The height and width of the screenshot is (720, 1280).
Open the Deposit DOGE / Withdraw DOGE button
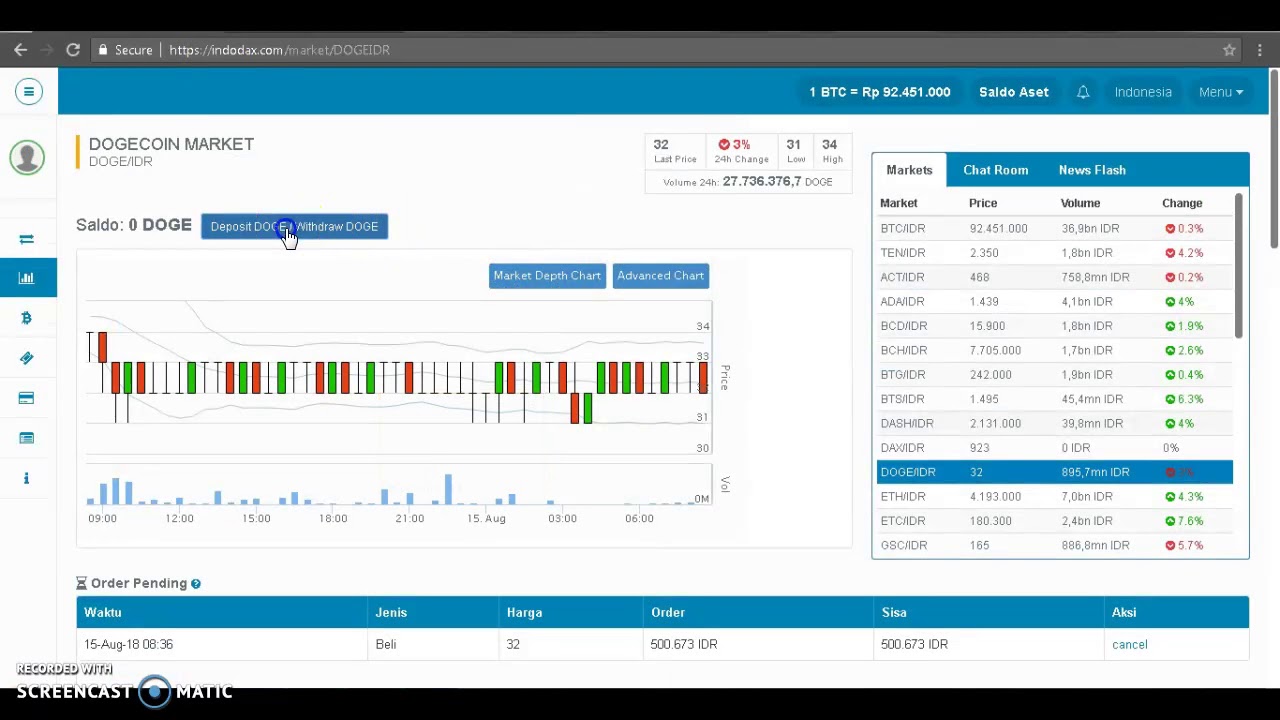[x=294, y=226]
